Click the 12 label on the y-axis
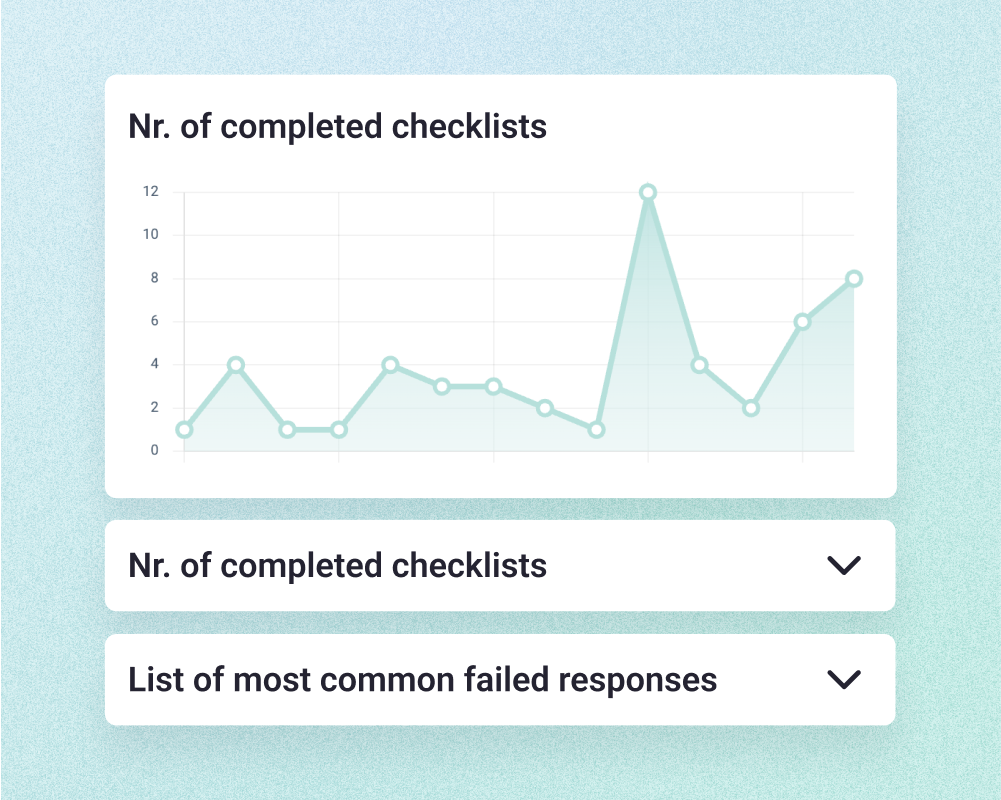Image resolution: width=1001 pixels, height=800 pixels. (151, 192)
